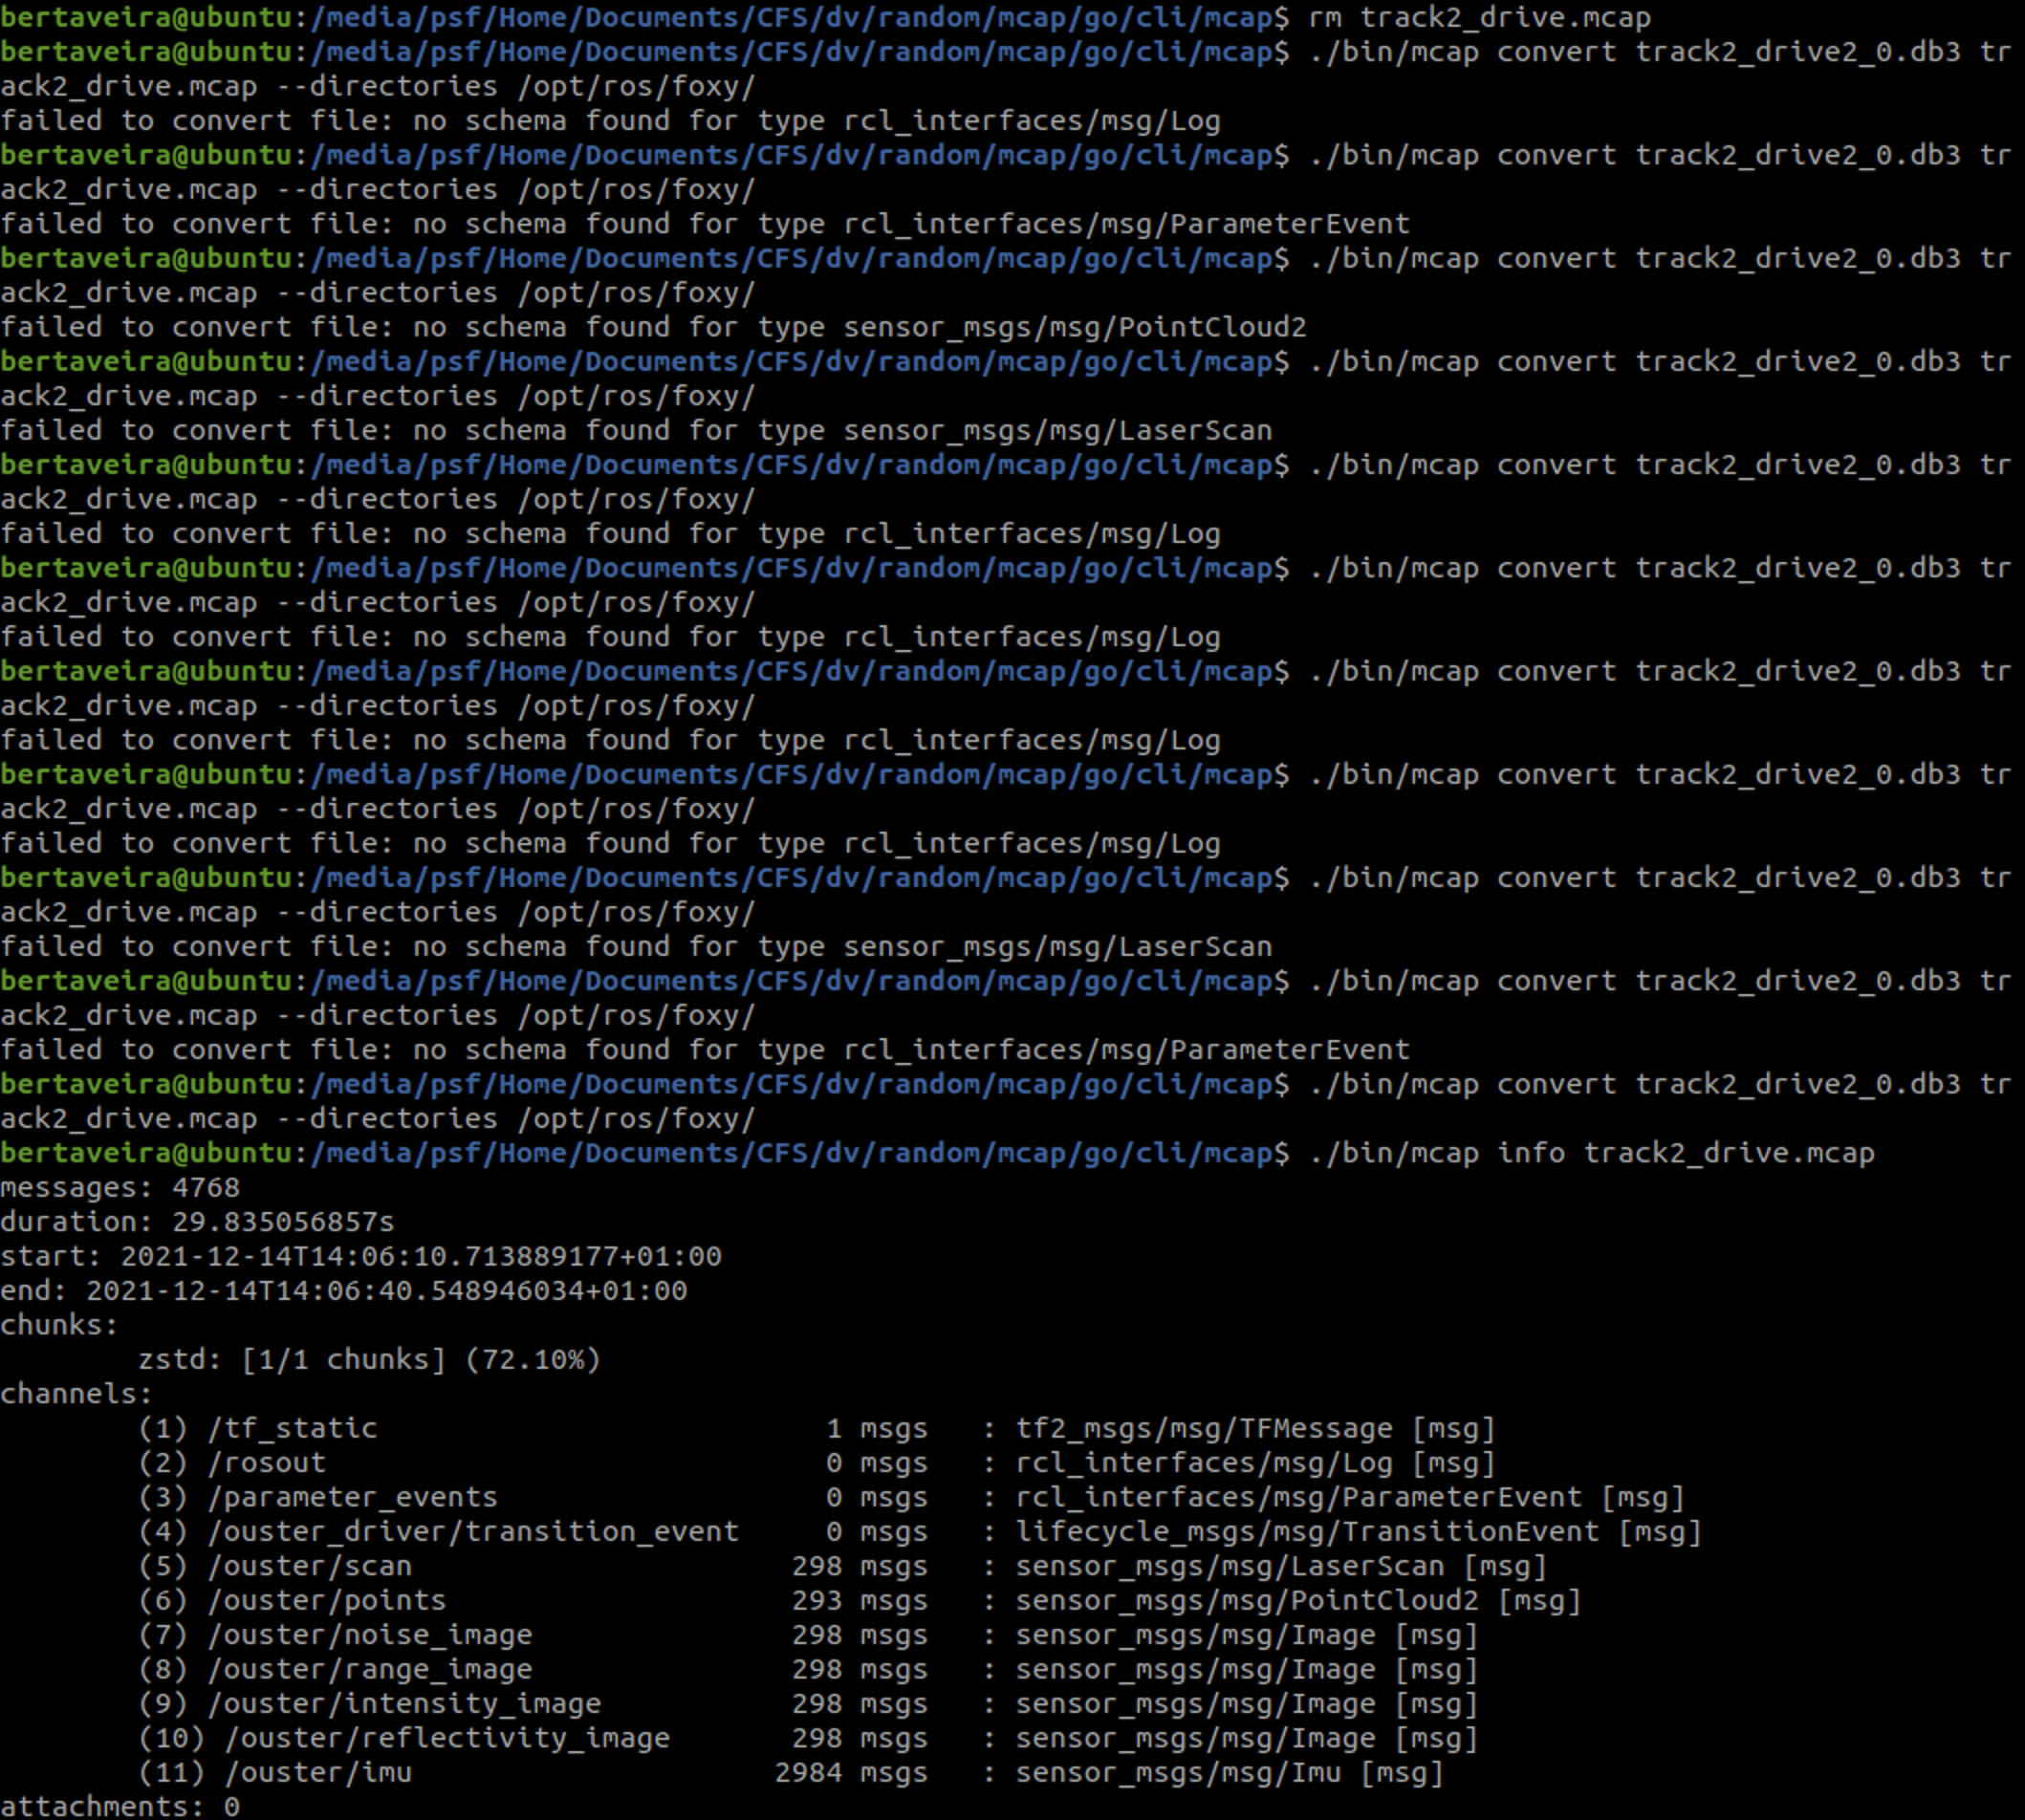Click the duration: 29.835056857s line
This screenshot has width=2025, height=1820.
coord(197,1222)
